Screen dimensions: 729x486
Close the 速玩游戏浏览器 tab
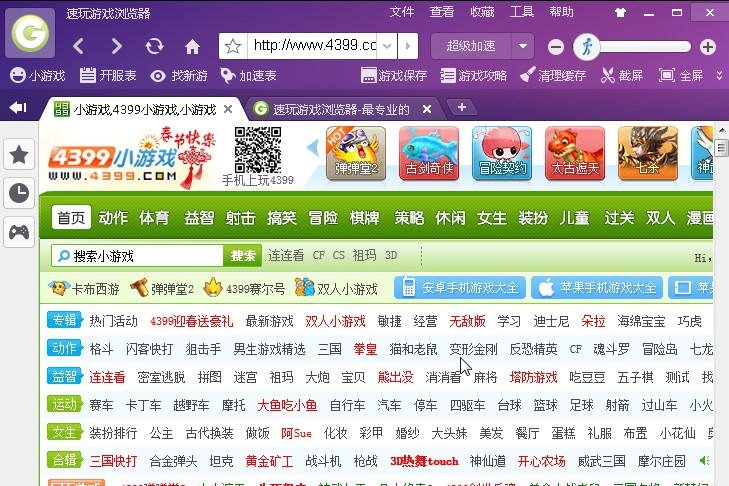(427, 109)
